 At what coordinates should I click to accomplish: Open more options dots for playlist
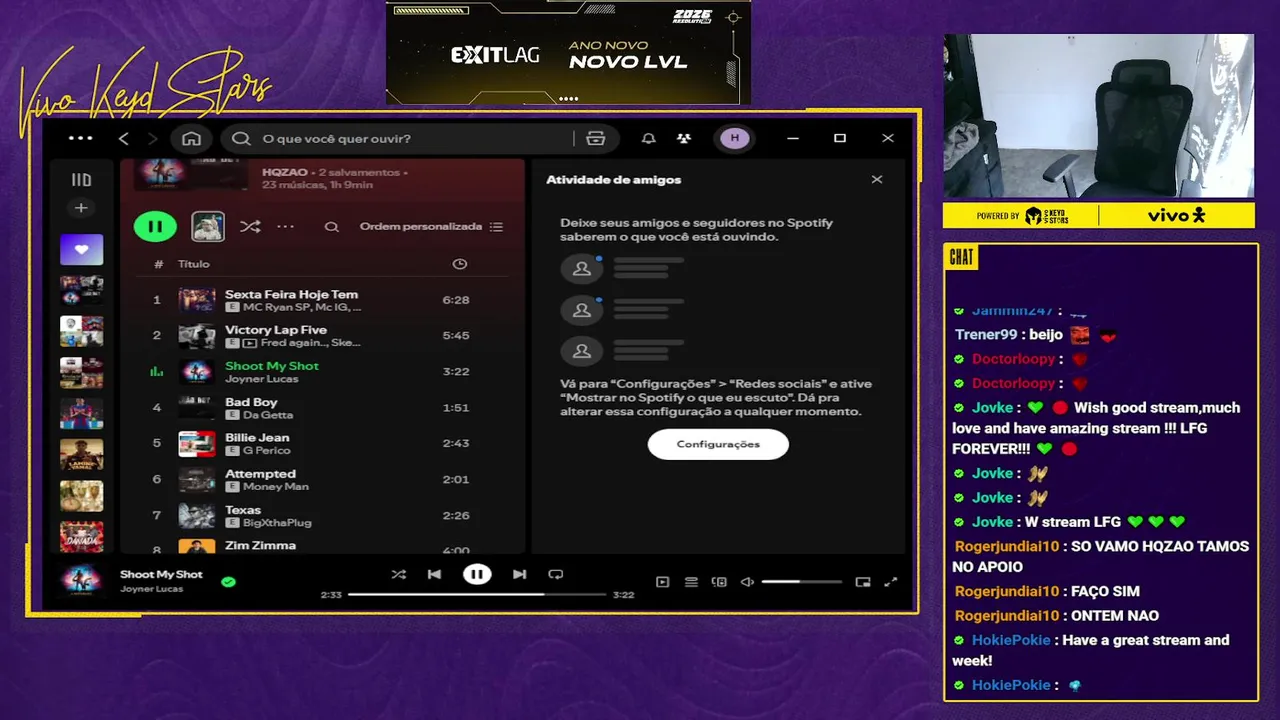(286, 226)
